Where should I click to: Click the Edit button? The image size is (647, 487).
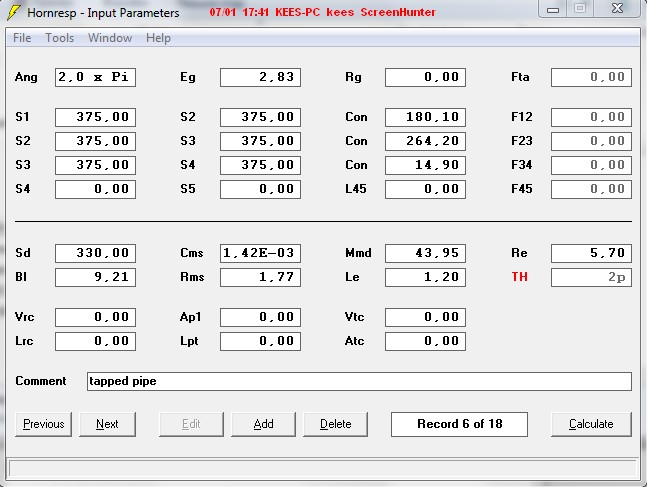(x=191, y=424)
